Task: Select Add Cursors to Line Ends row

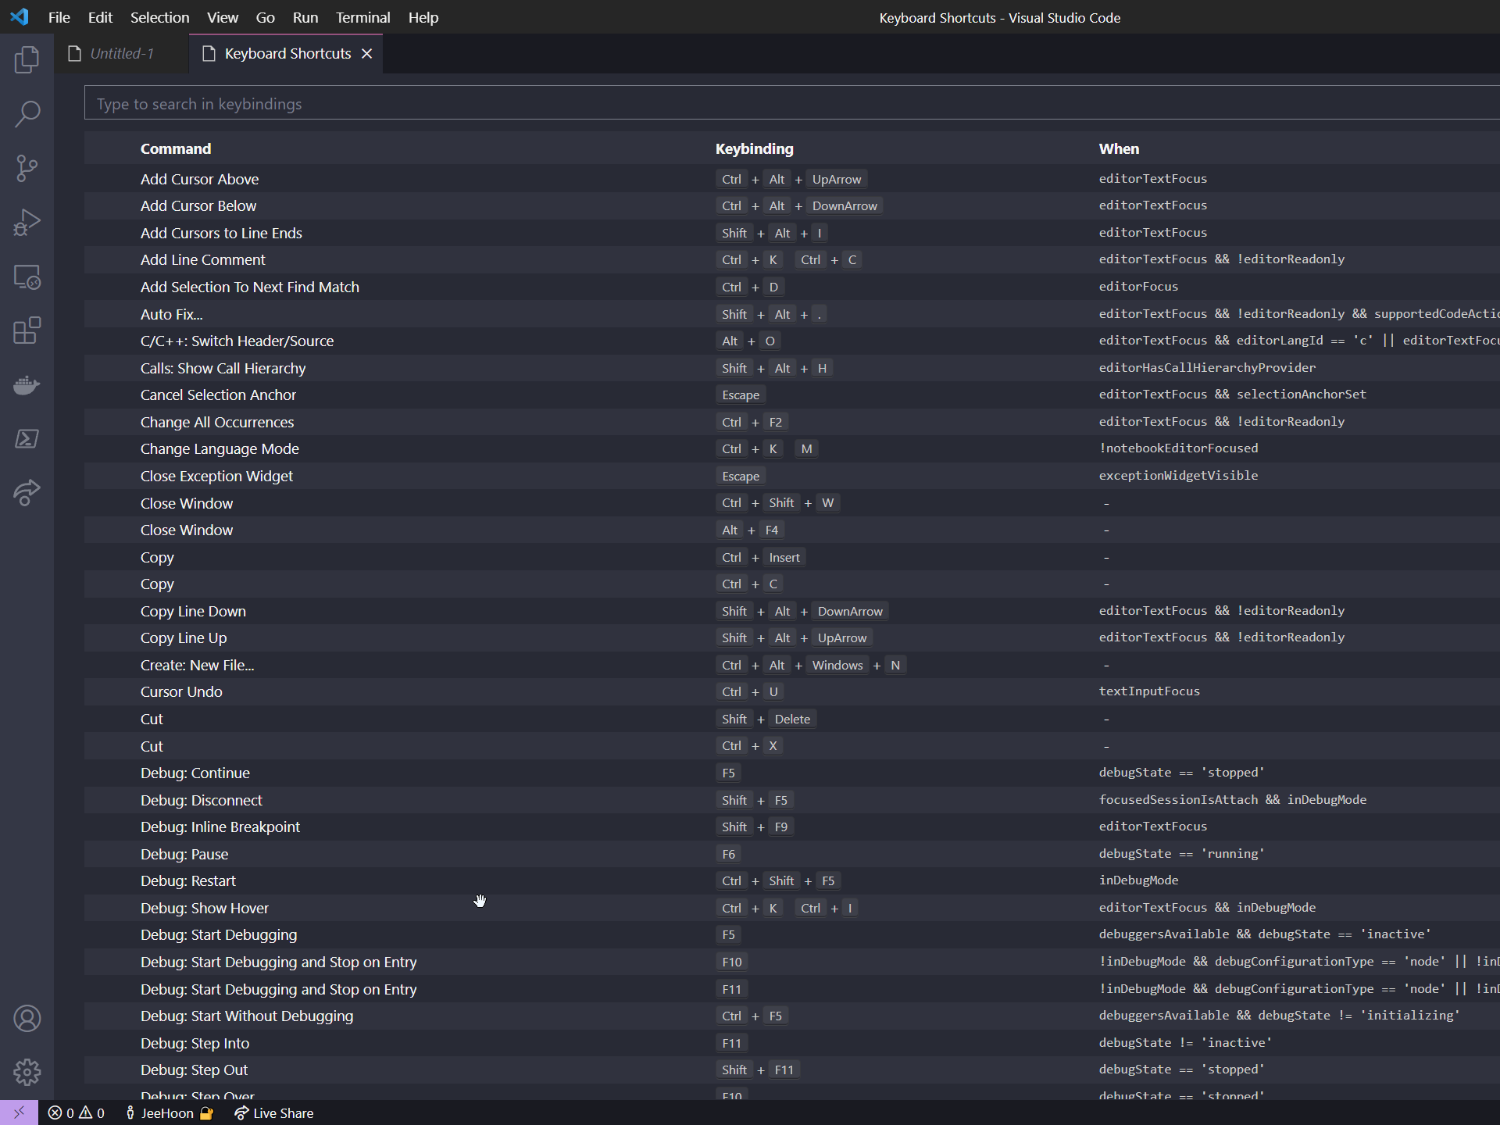Action: point(792,233)
